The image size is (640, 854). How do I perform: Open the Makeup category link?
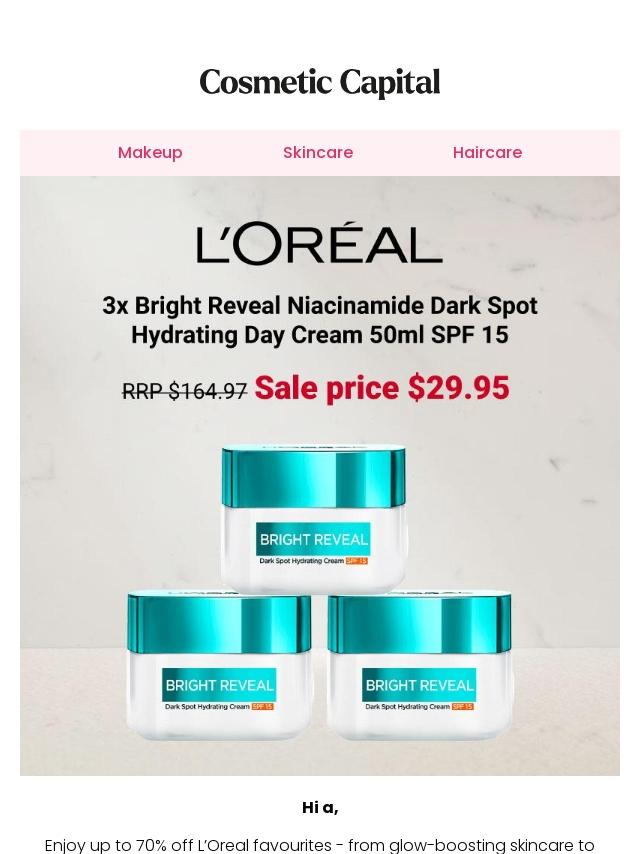click(150, 152)
